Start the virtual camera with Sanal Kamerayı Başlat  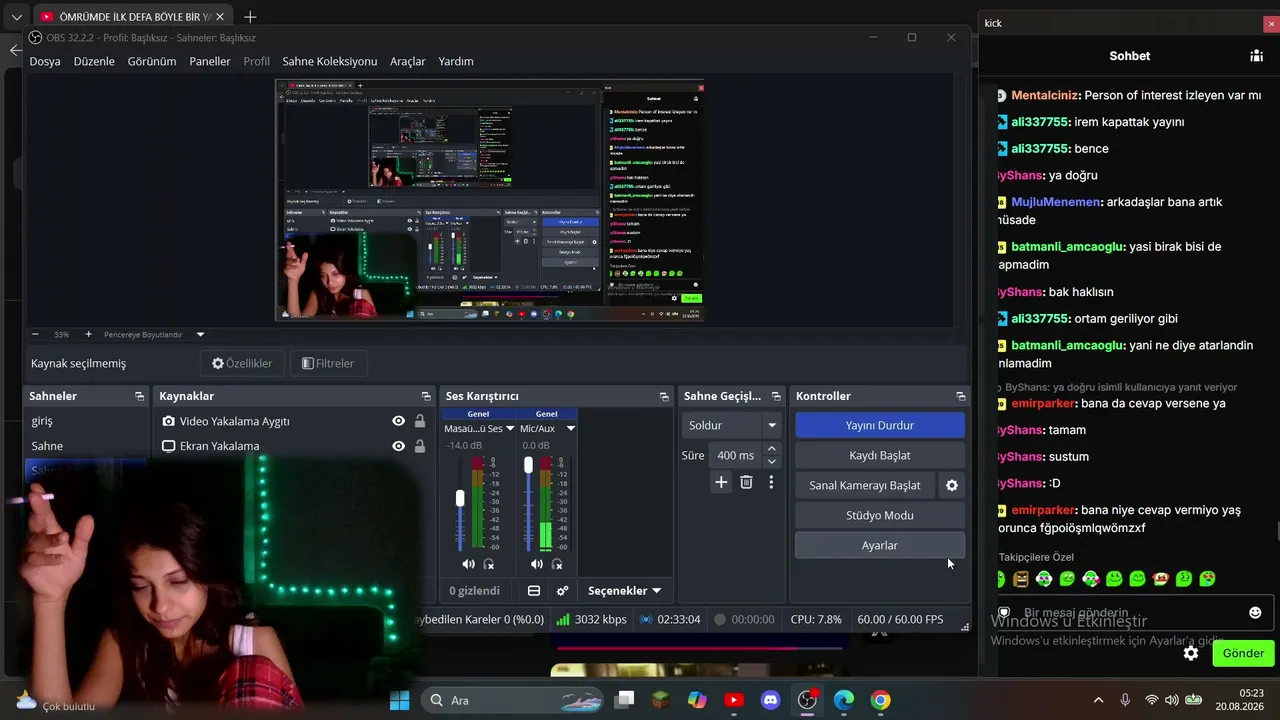865,485
